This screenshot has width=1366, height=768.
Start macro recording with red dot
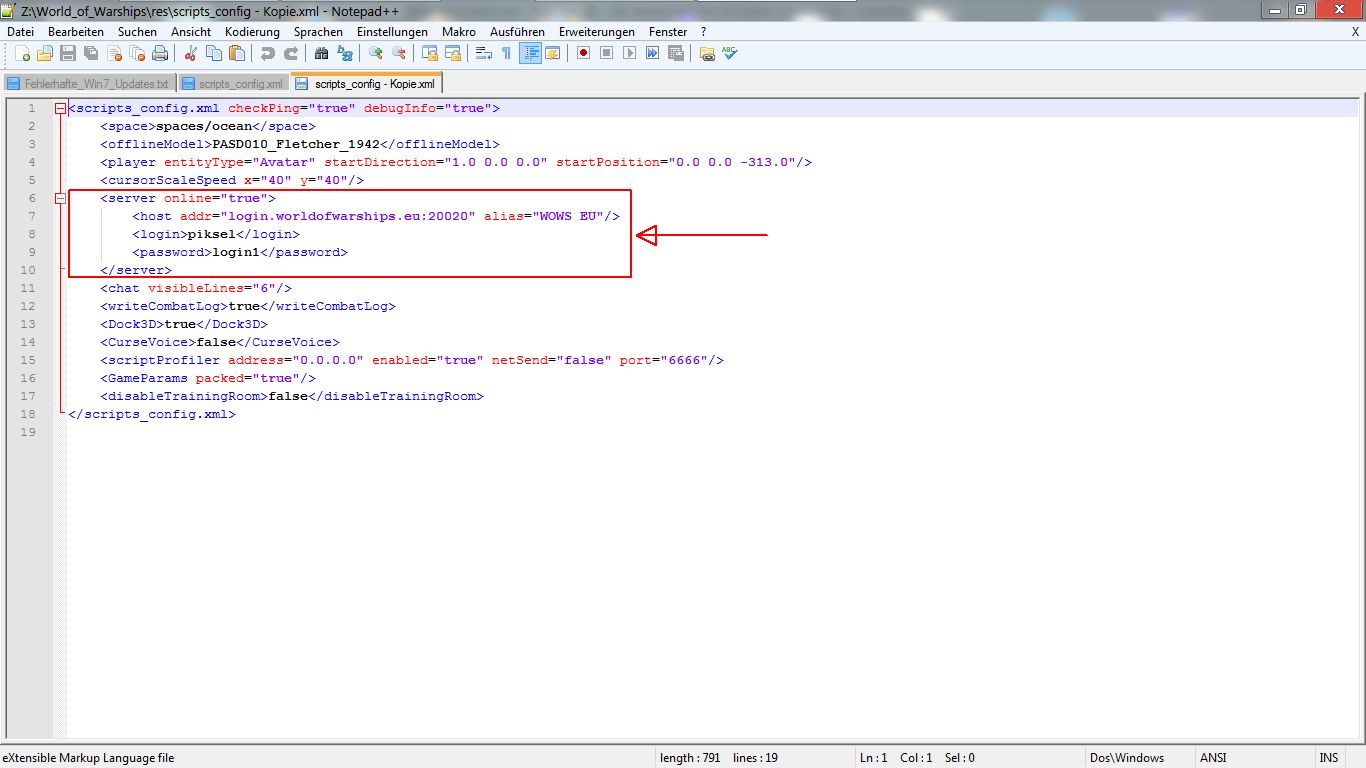click(583, 53)
